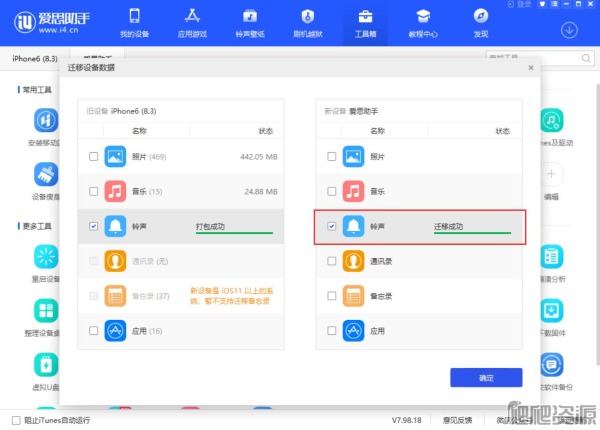Viewport: 600px width, 430px height.
Task: Open the 发现 compass icon
Action: tap(481, 16)
